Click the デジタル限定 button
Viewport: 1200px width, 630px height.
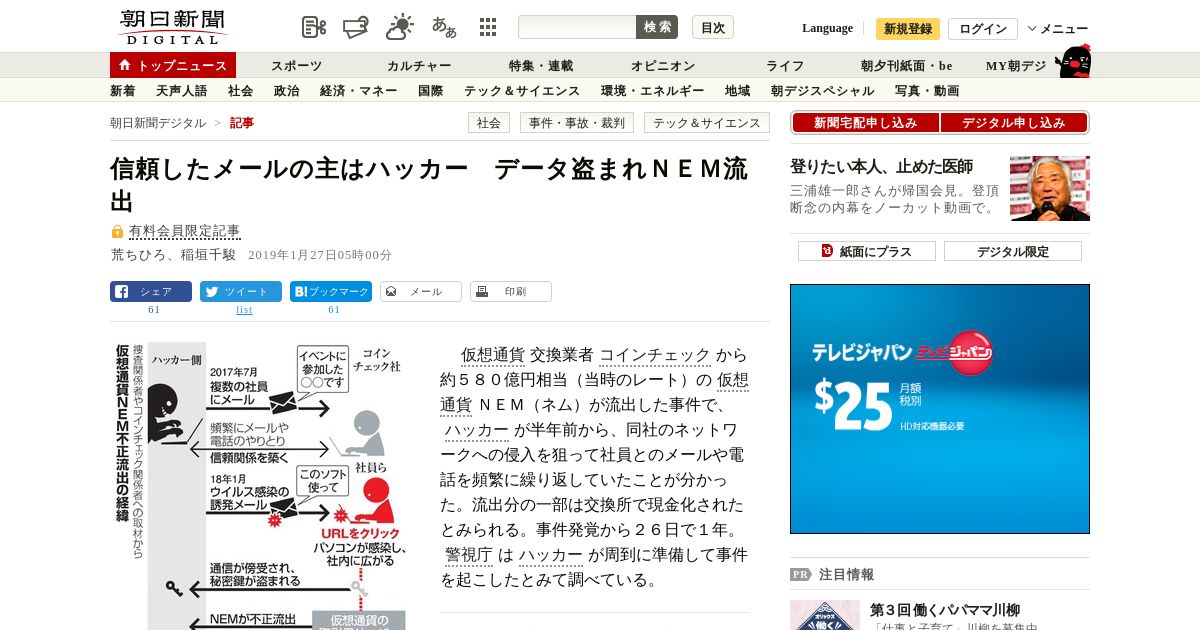[1013, 251]
